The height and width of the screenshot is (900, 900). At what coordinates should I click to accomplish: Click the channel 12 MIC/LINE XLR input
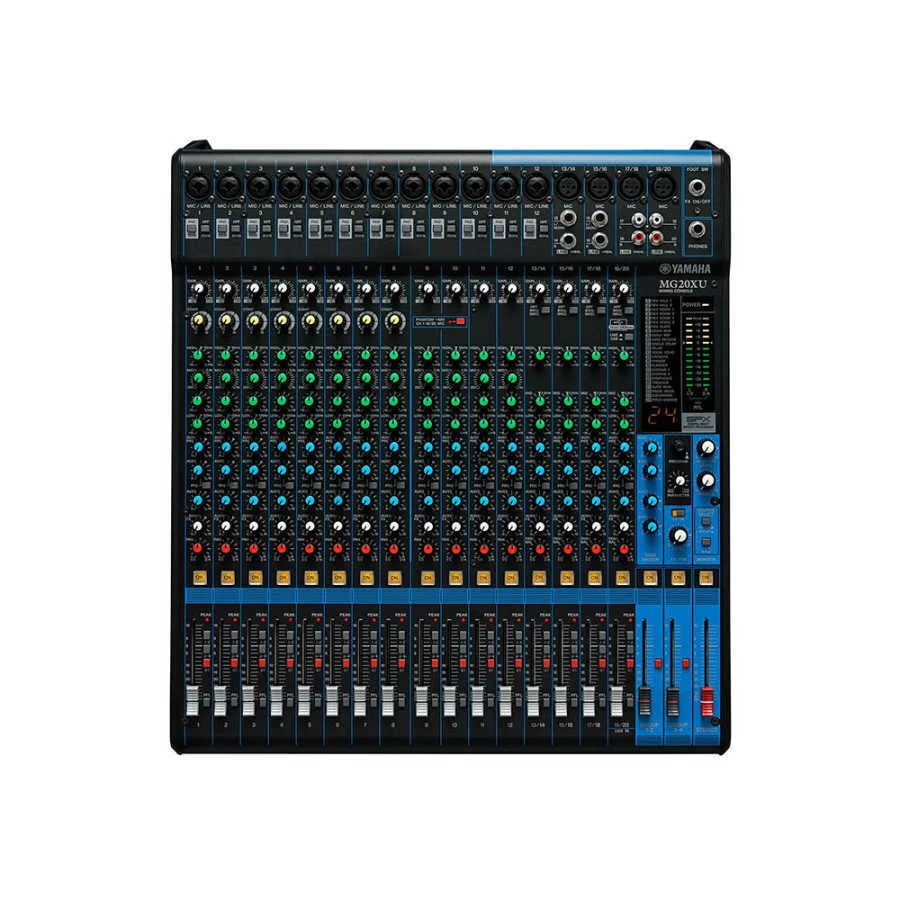coord(536,186)
